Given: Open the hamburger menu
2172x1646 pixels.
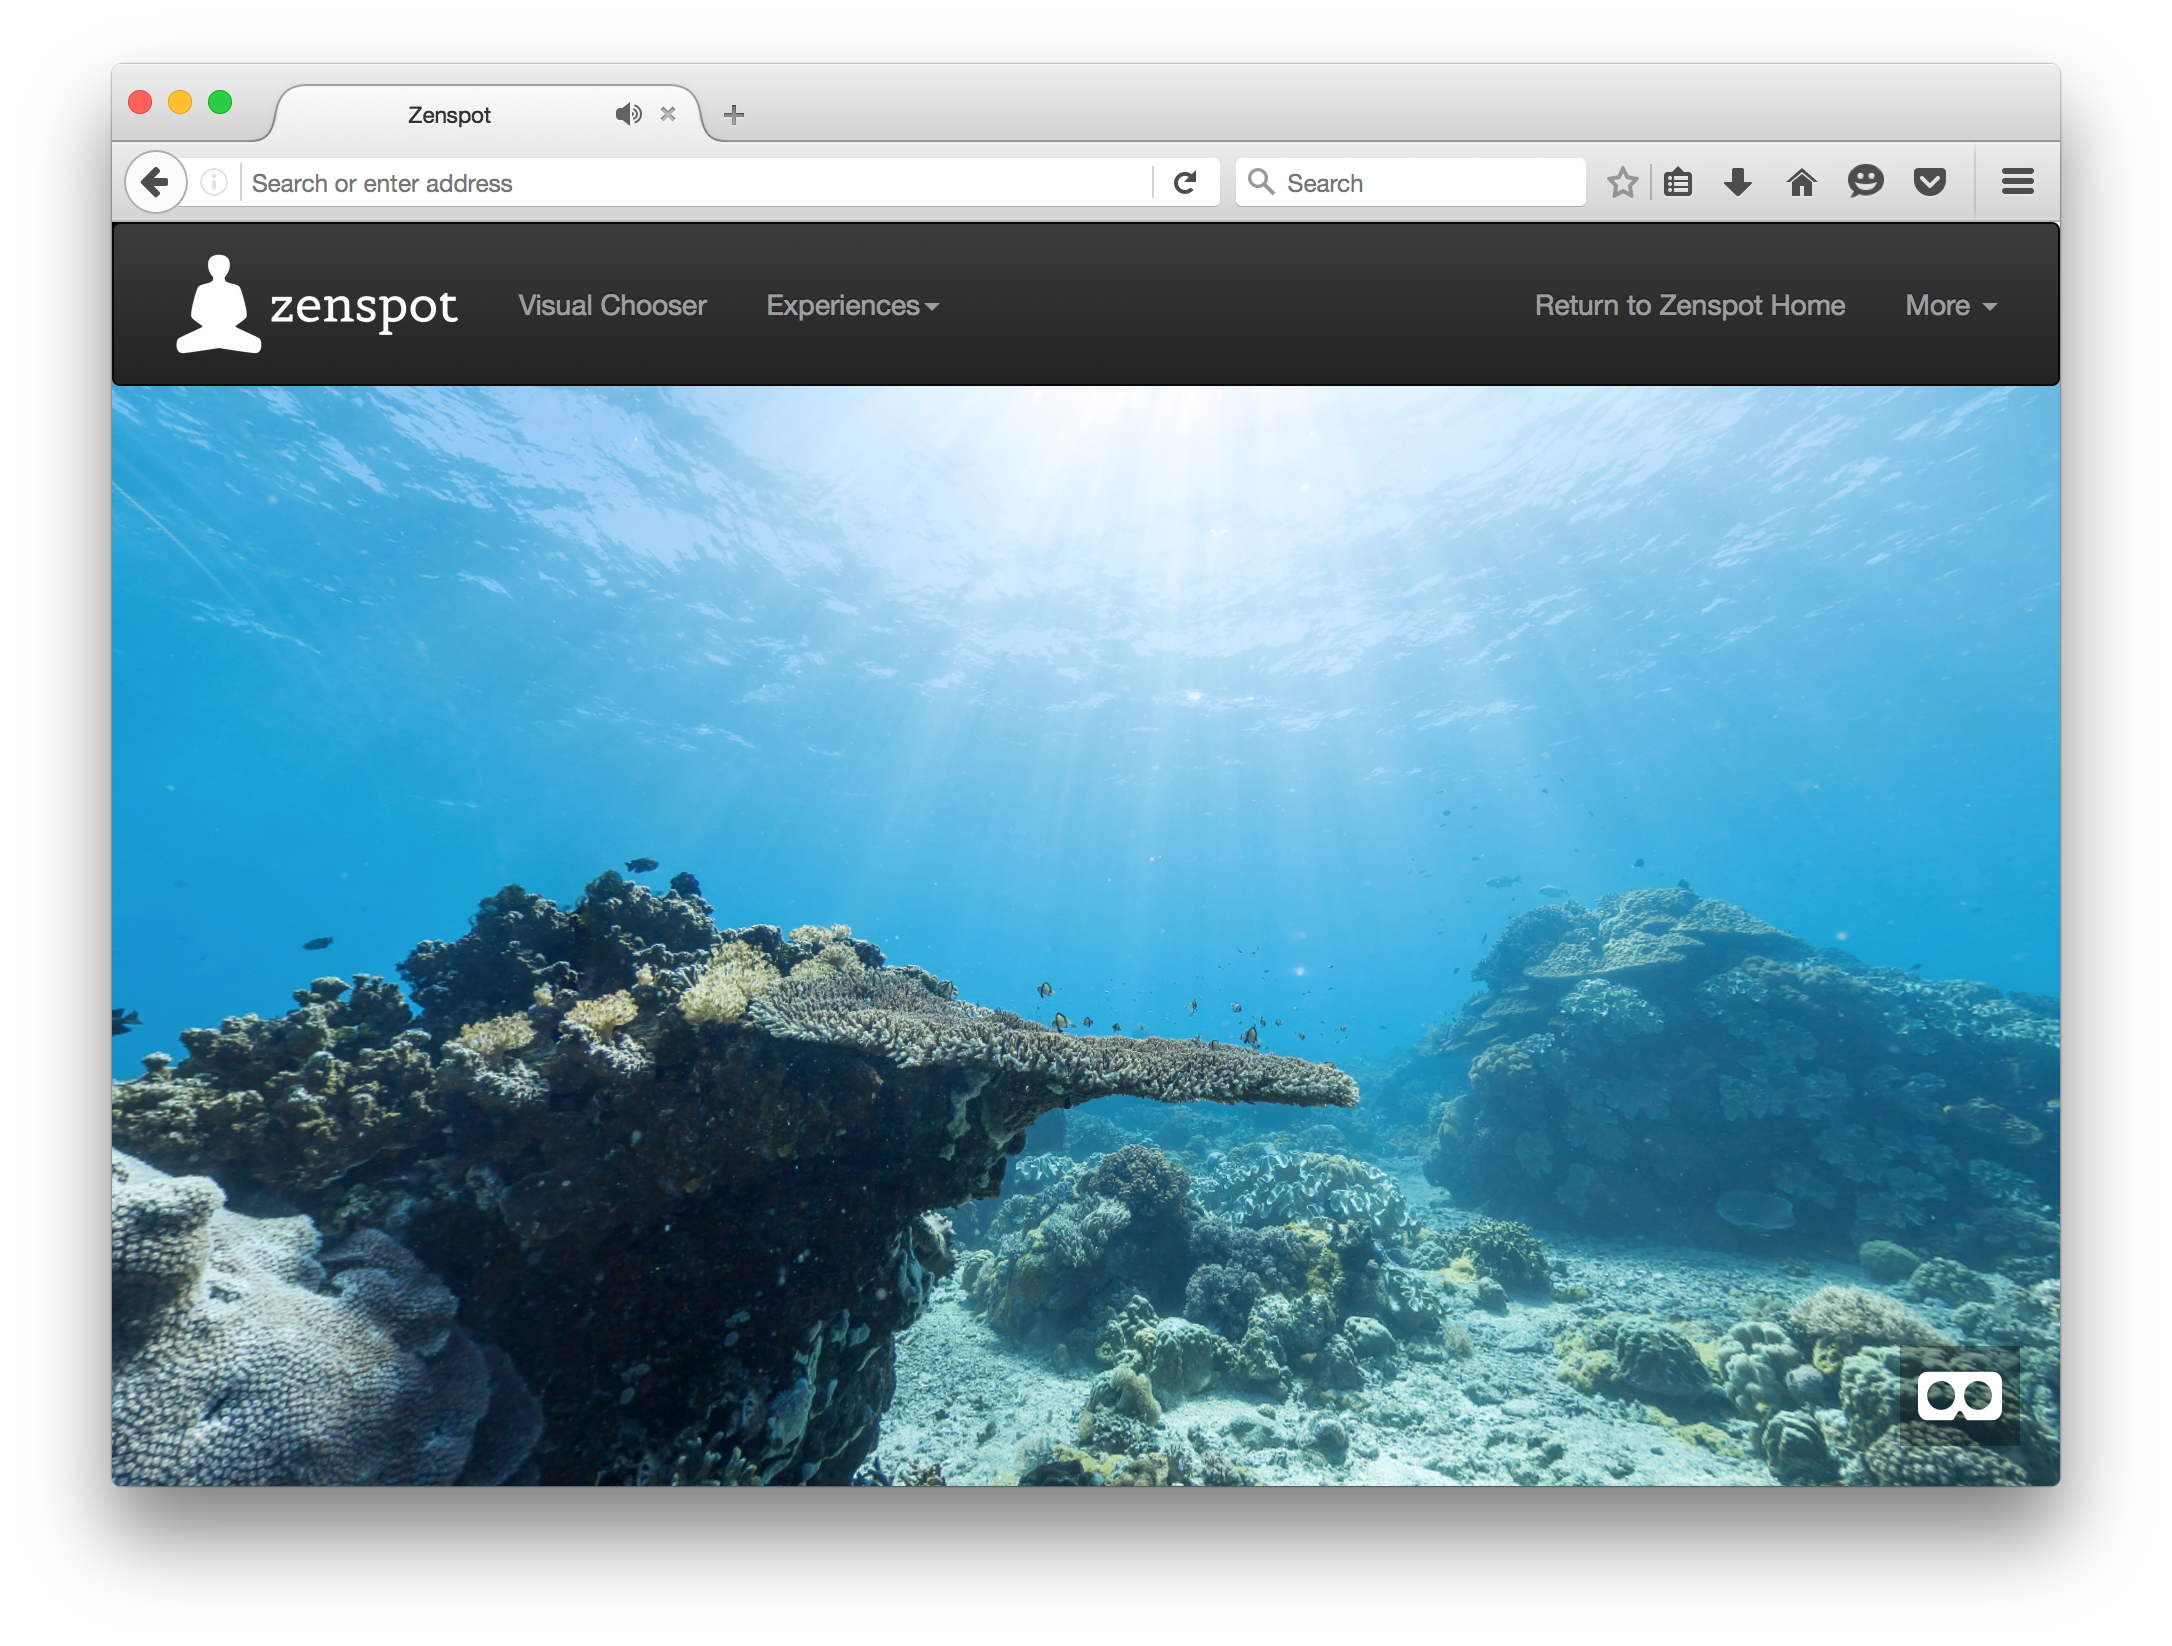Looking at the screenshot, I should coord(2017,181).
